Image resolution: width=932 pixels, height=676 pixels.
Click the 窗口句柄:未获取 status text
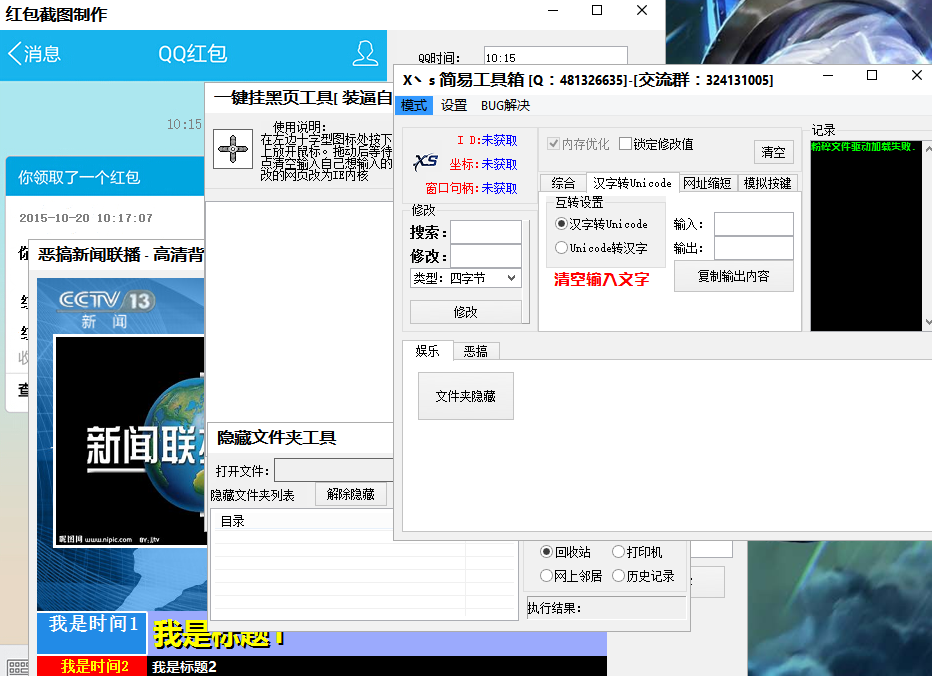[x=471, y=188]
